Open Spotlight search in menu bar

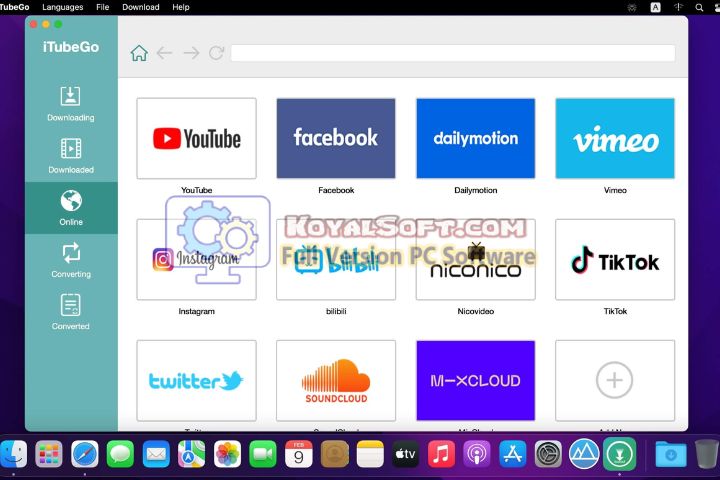(x=699, y=7)
